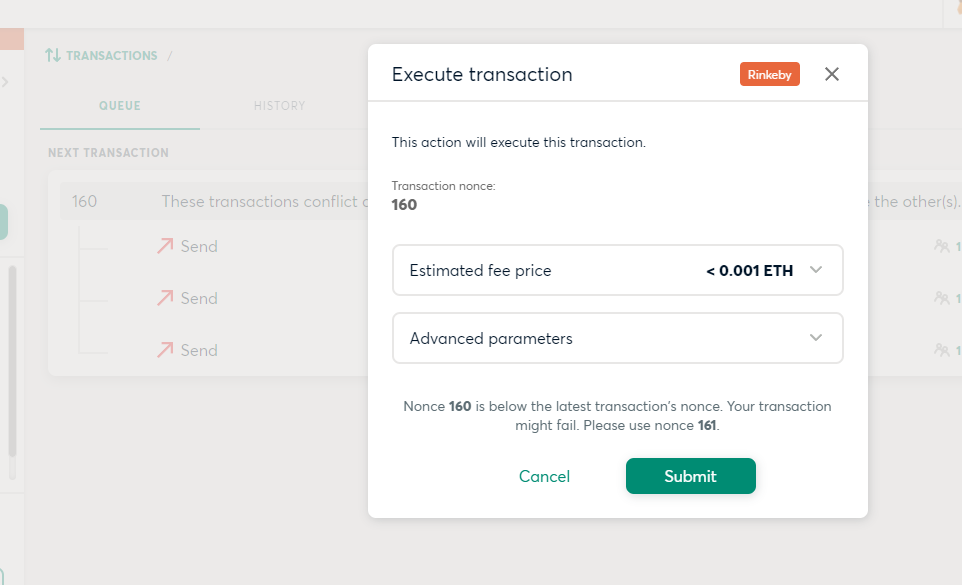Click confirmations people icon on third Send row
The image size is (962, 585).
941,350
